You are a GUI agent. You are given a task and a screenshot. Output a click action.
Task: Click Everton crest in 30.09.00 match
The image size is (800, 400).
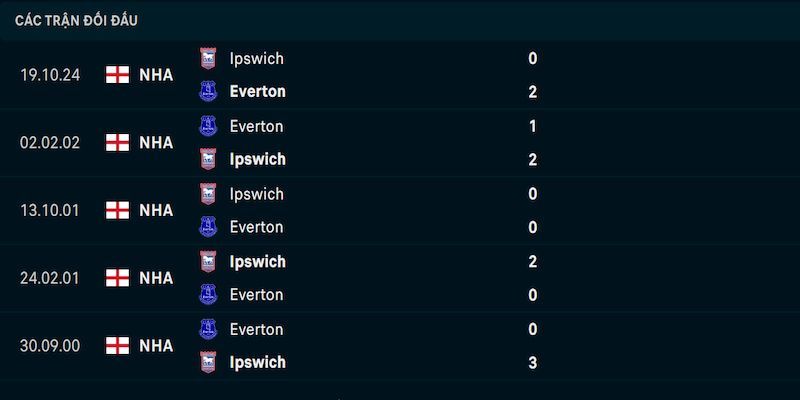click(208, 329)
